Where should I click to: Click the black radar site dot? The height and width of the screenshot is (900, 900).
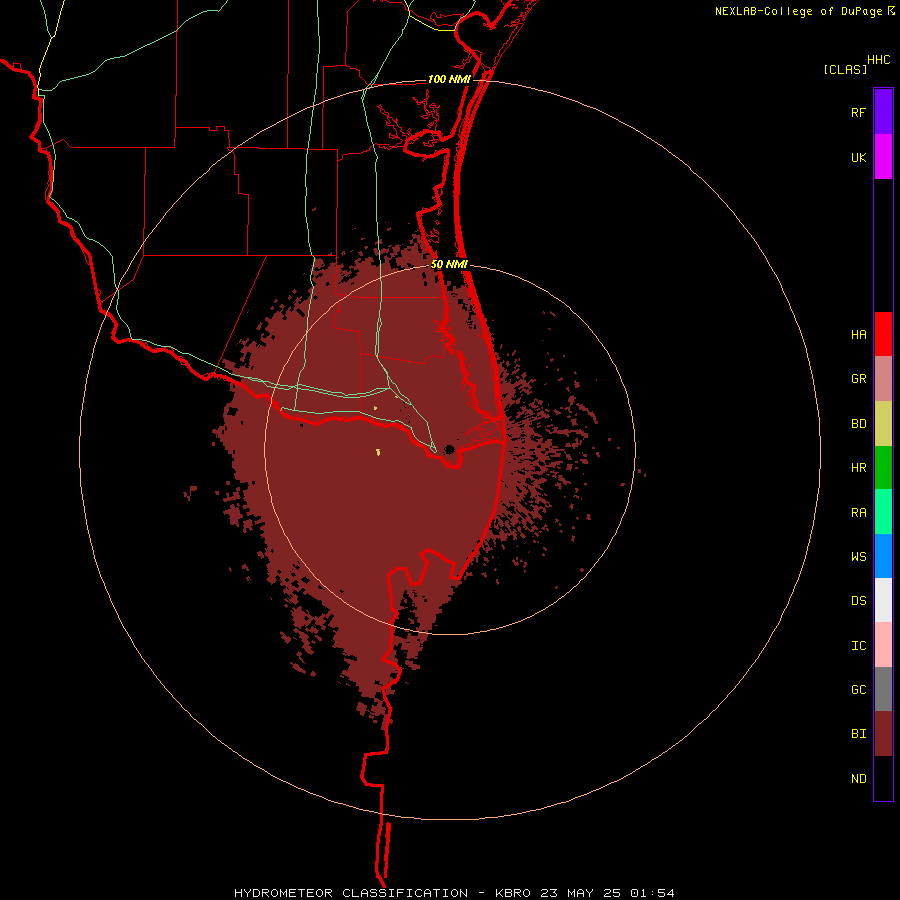coord(449,449)
